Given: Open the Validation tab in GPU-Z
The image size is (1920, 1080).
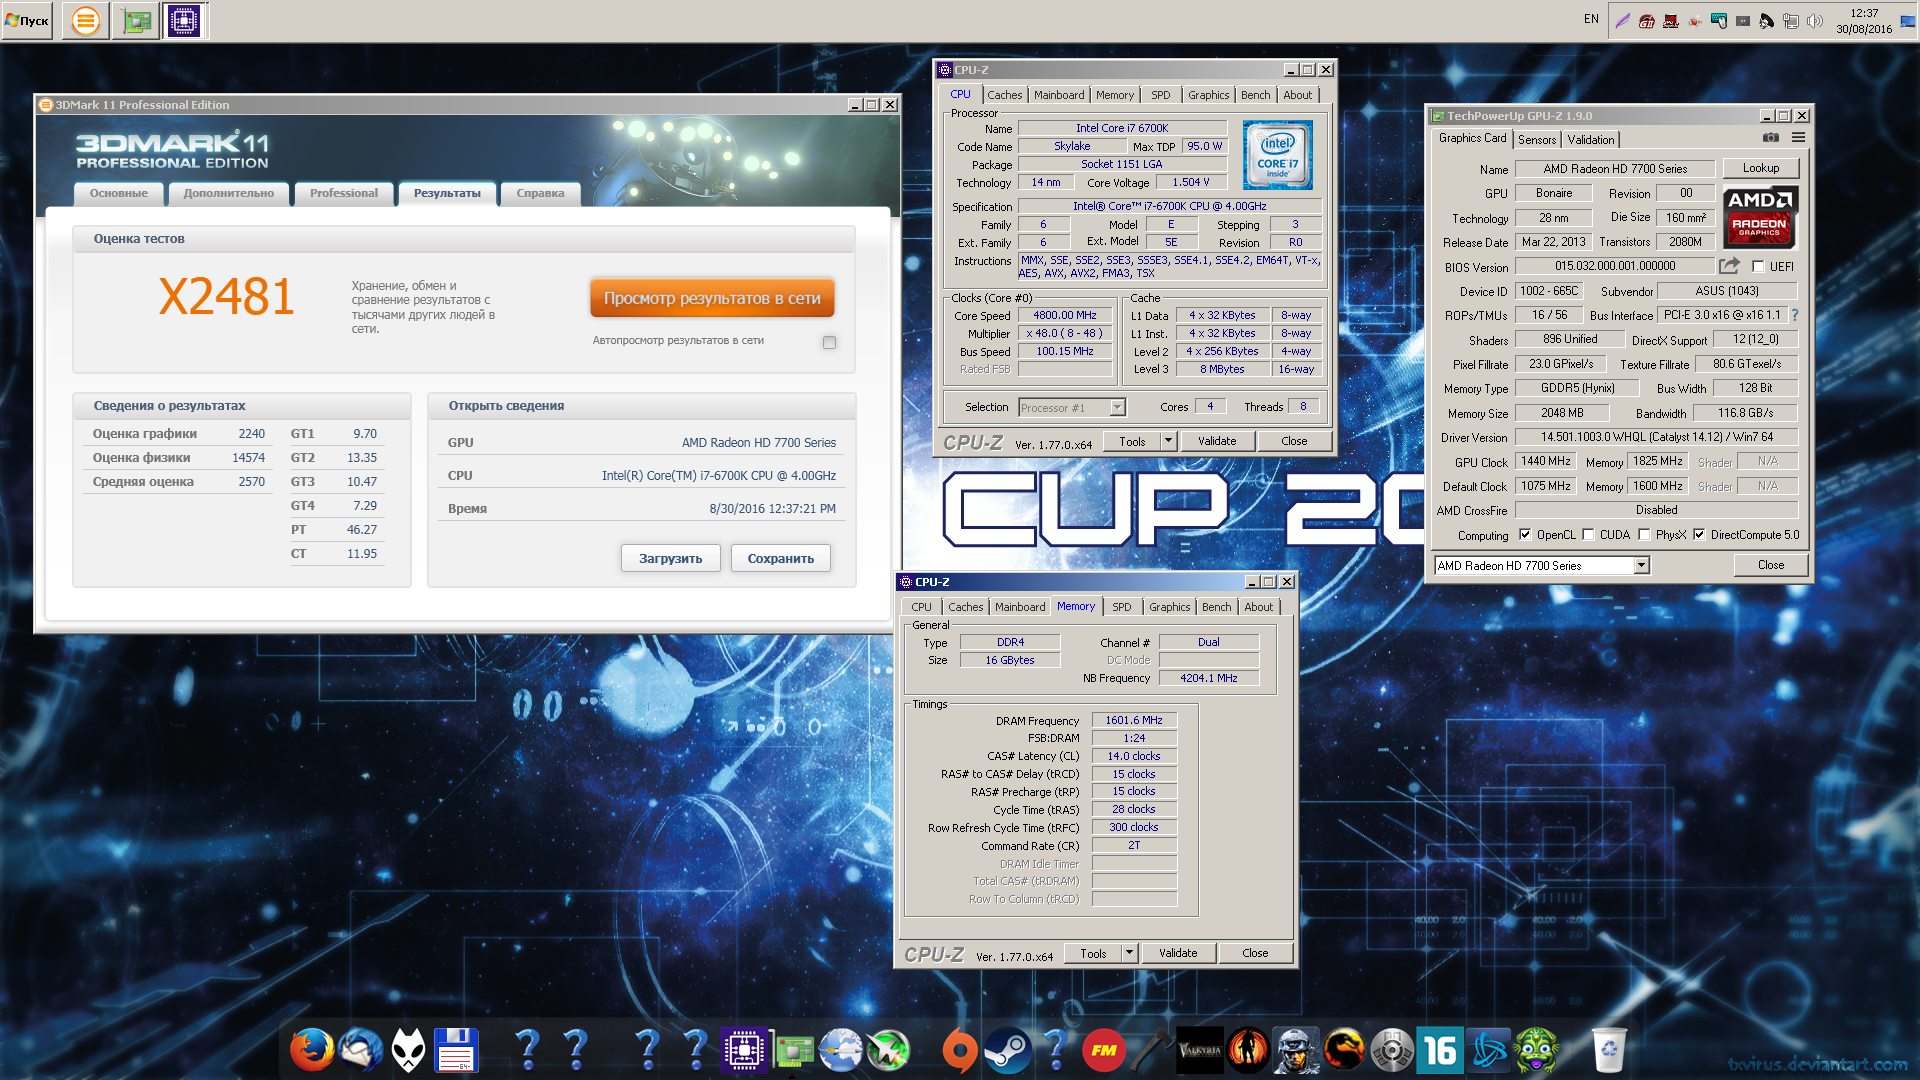Looking at the screenshot, I should [1590, 140].
